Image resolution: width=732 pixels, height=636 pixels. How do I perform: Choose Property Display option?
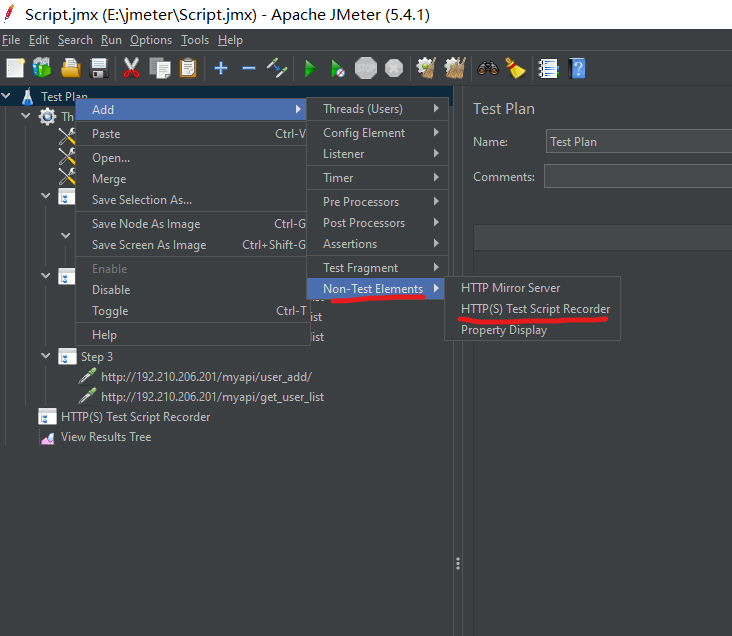click(532, 330)
